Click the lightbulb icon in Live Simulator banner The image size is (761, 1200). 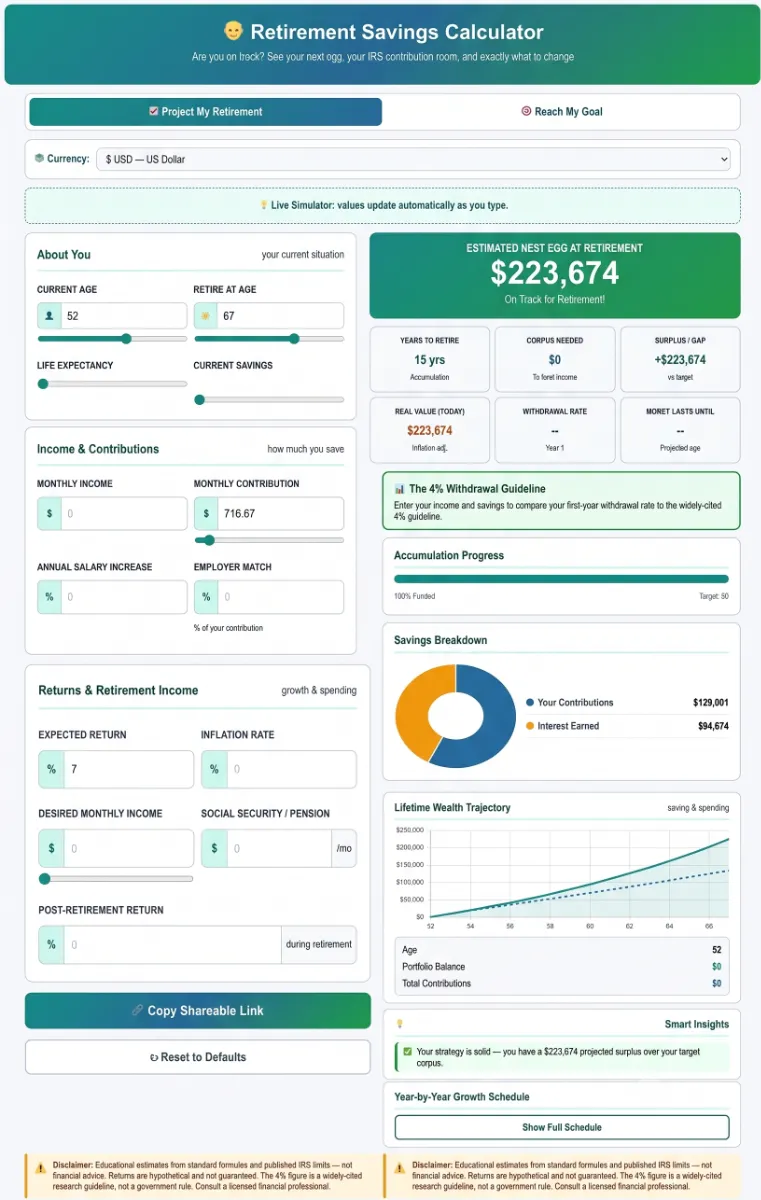coord(264,205)
